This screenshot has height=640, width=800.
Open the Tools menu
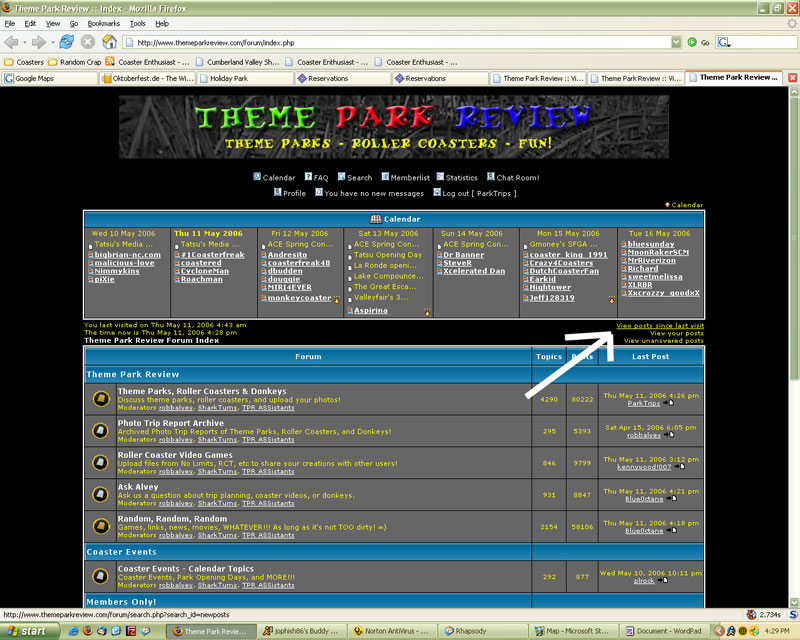pyautogui.click(x=137, y=23)
